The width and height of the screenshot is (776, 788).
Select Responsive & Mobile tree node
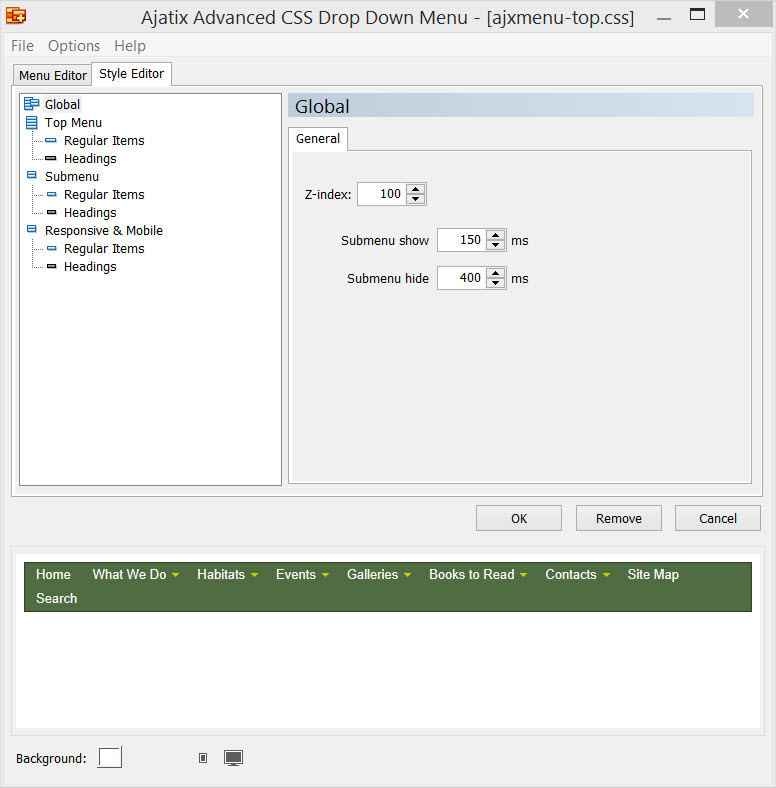click(x=104, y=231)
